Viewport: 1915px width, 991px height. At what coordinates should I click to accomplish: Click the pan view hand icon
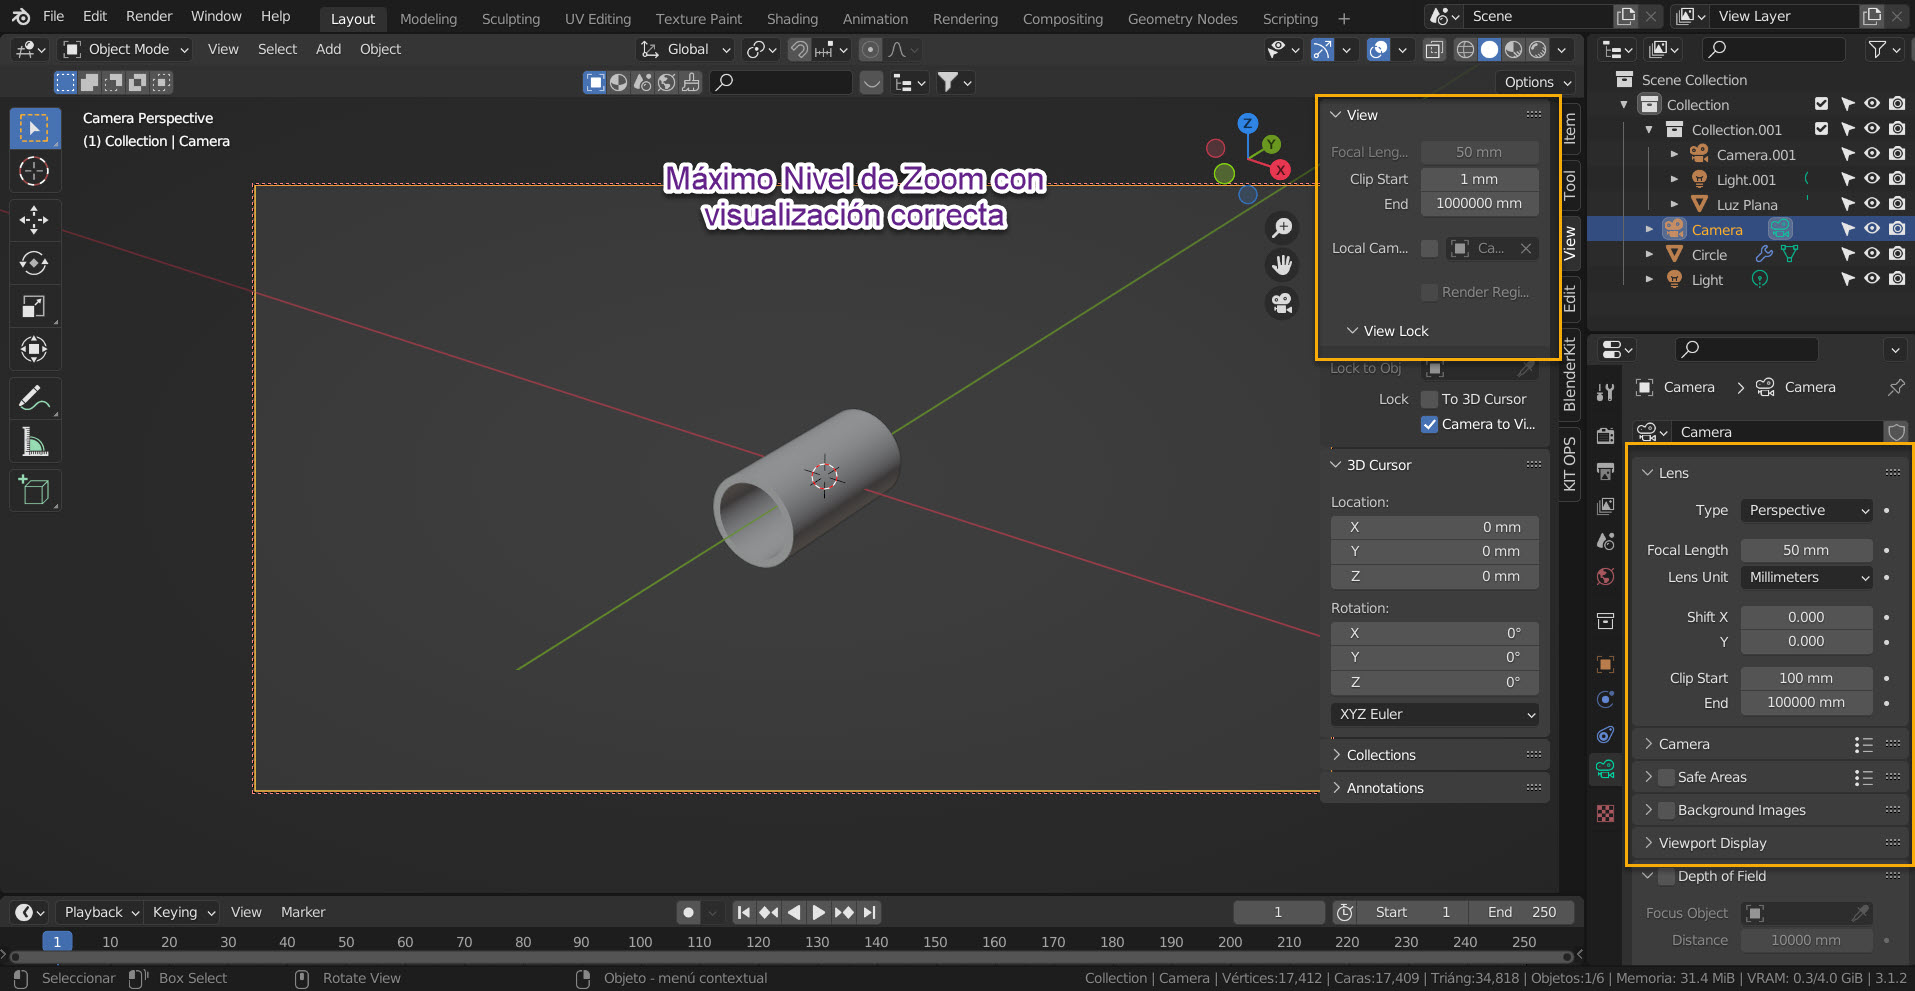point(1282,265)
